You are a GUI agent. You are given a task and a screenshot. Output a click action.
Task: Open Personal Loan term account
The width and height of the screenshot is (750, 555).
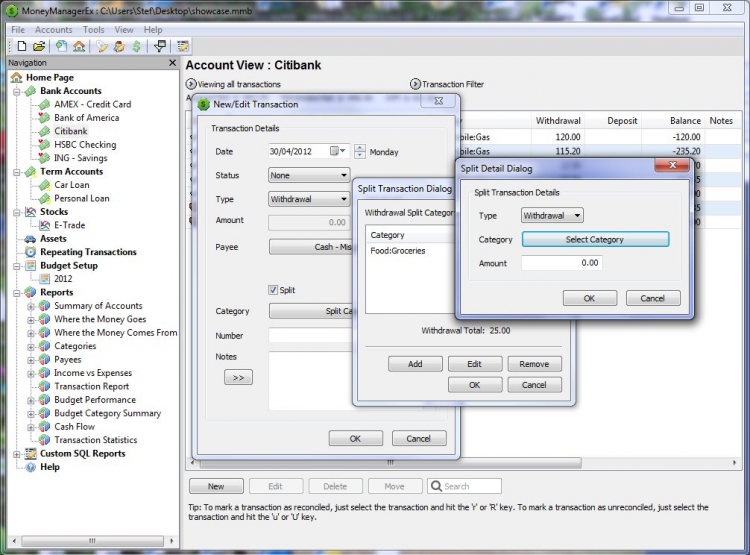click(82, 198)
